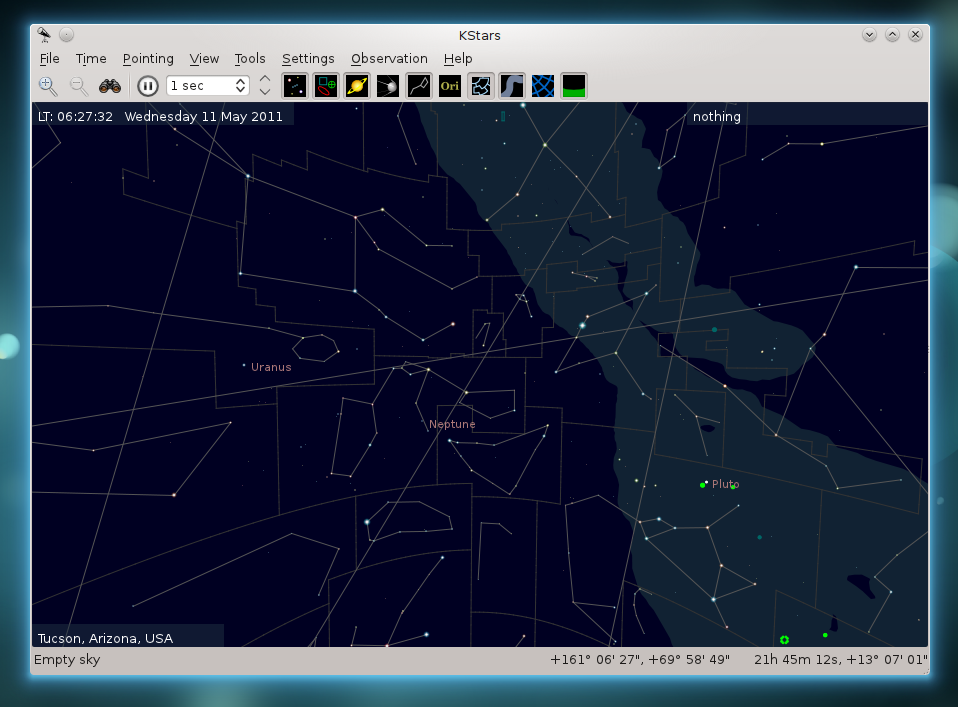This screenshot has width=958, height=707.
Task: Click the 'Empty sky' status bar text
Action: coord(67,659)
